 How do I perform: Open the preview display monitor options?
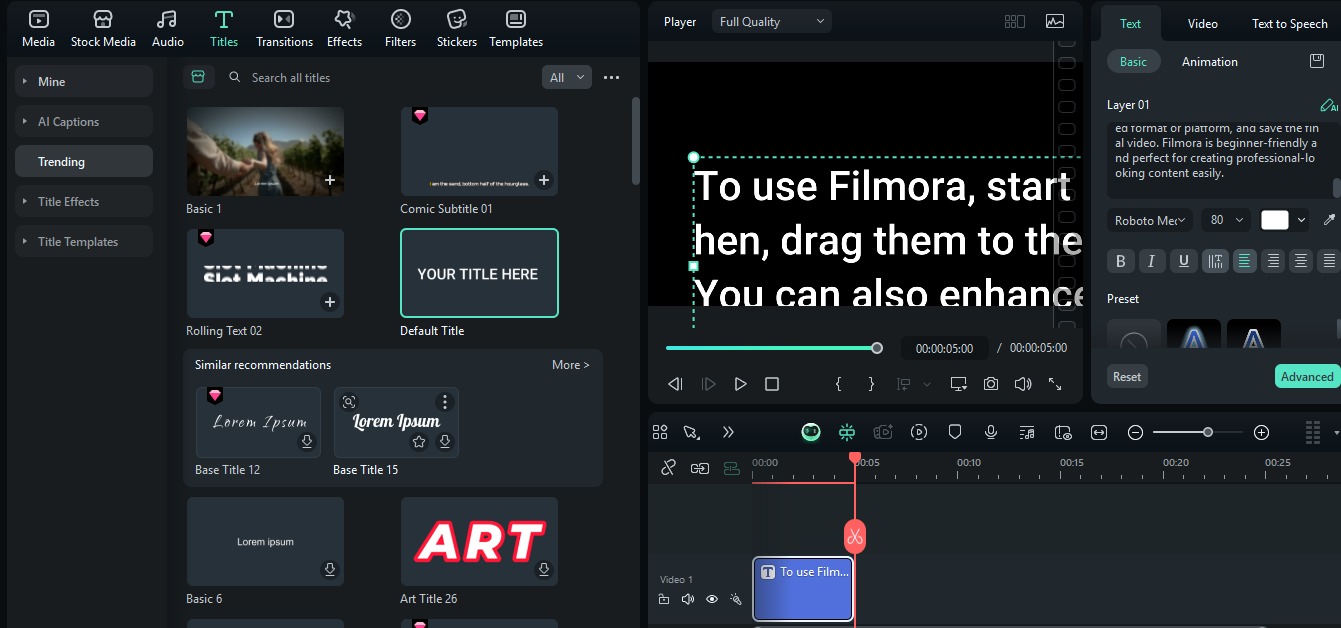coord(958,384)
